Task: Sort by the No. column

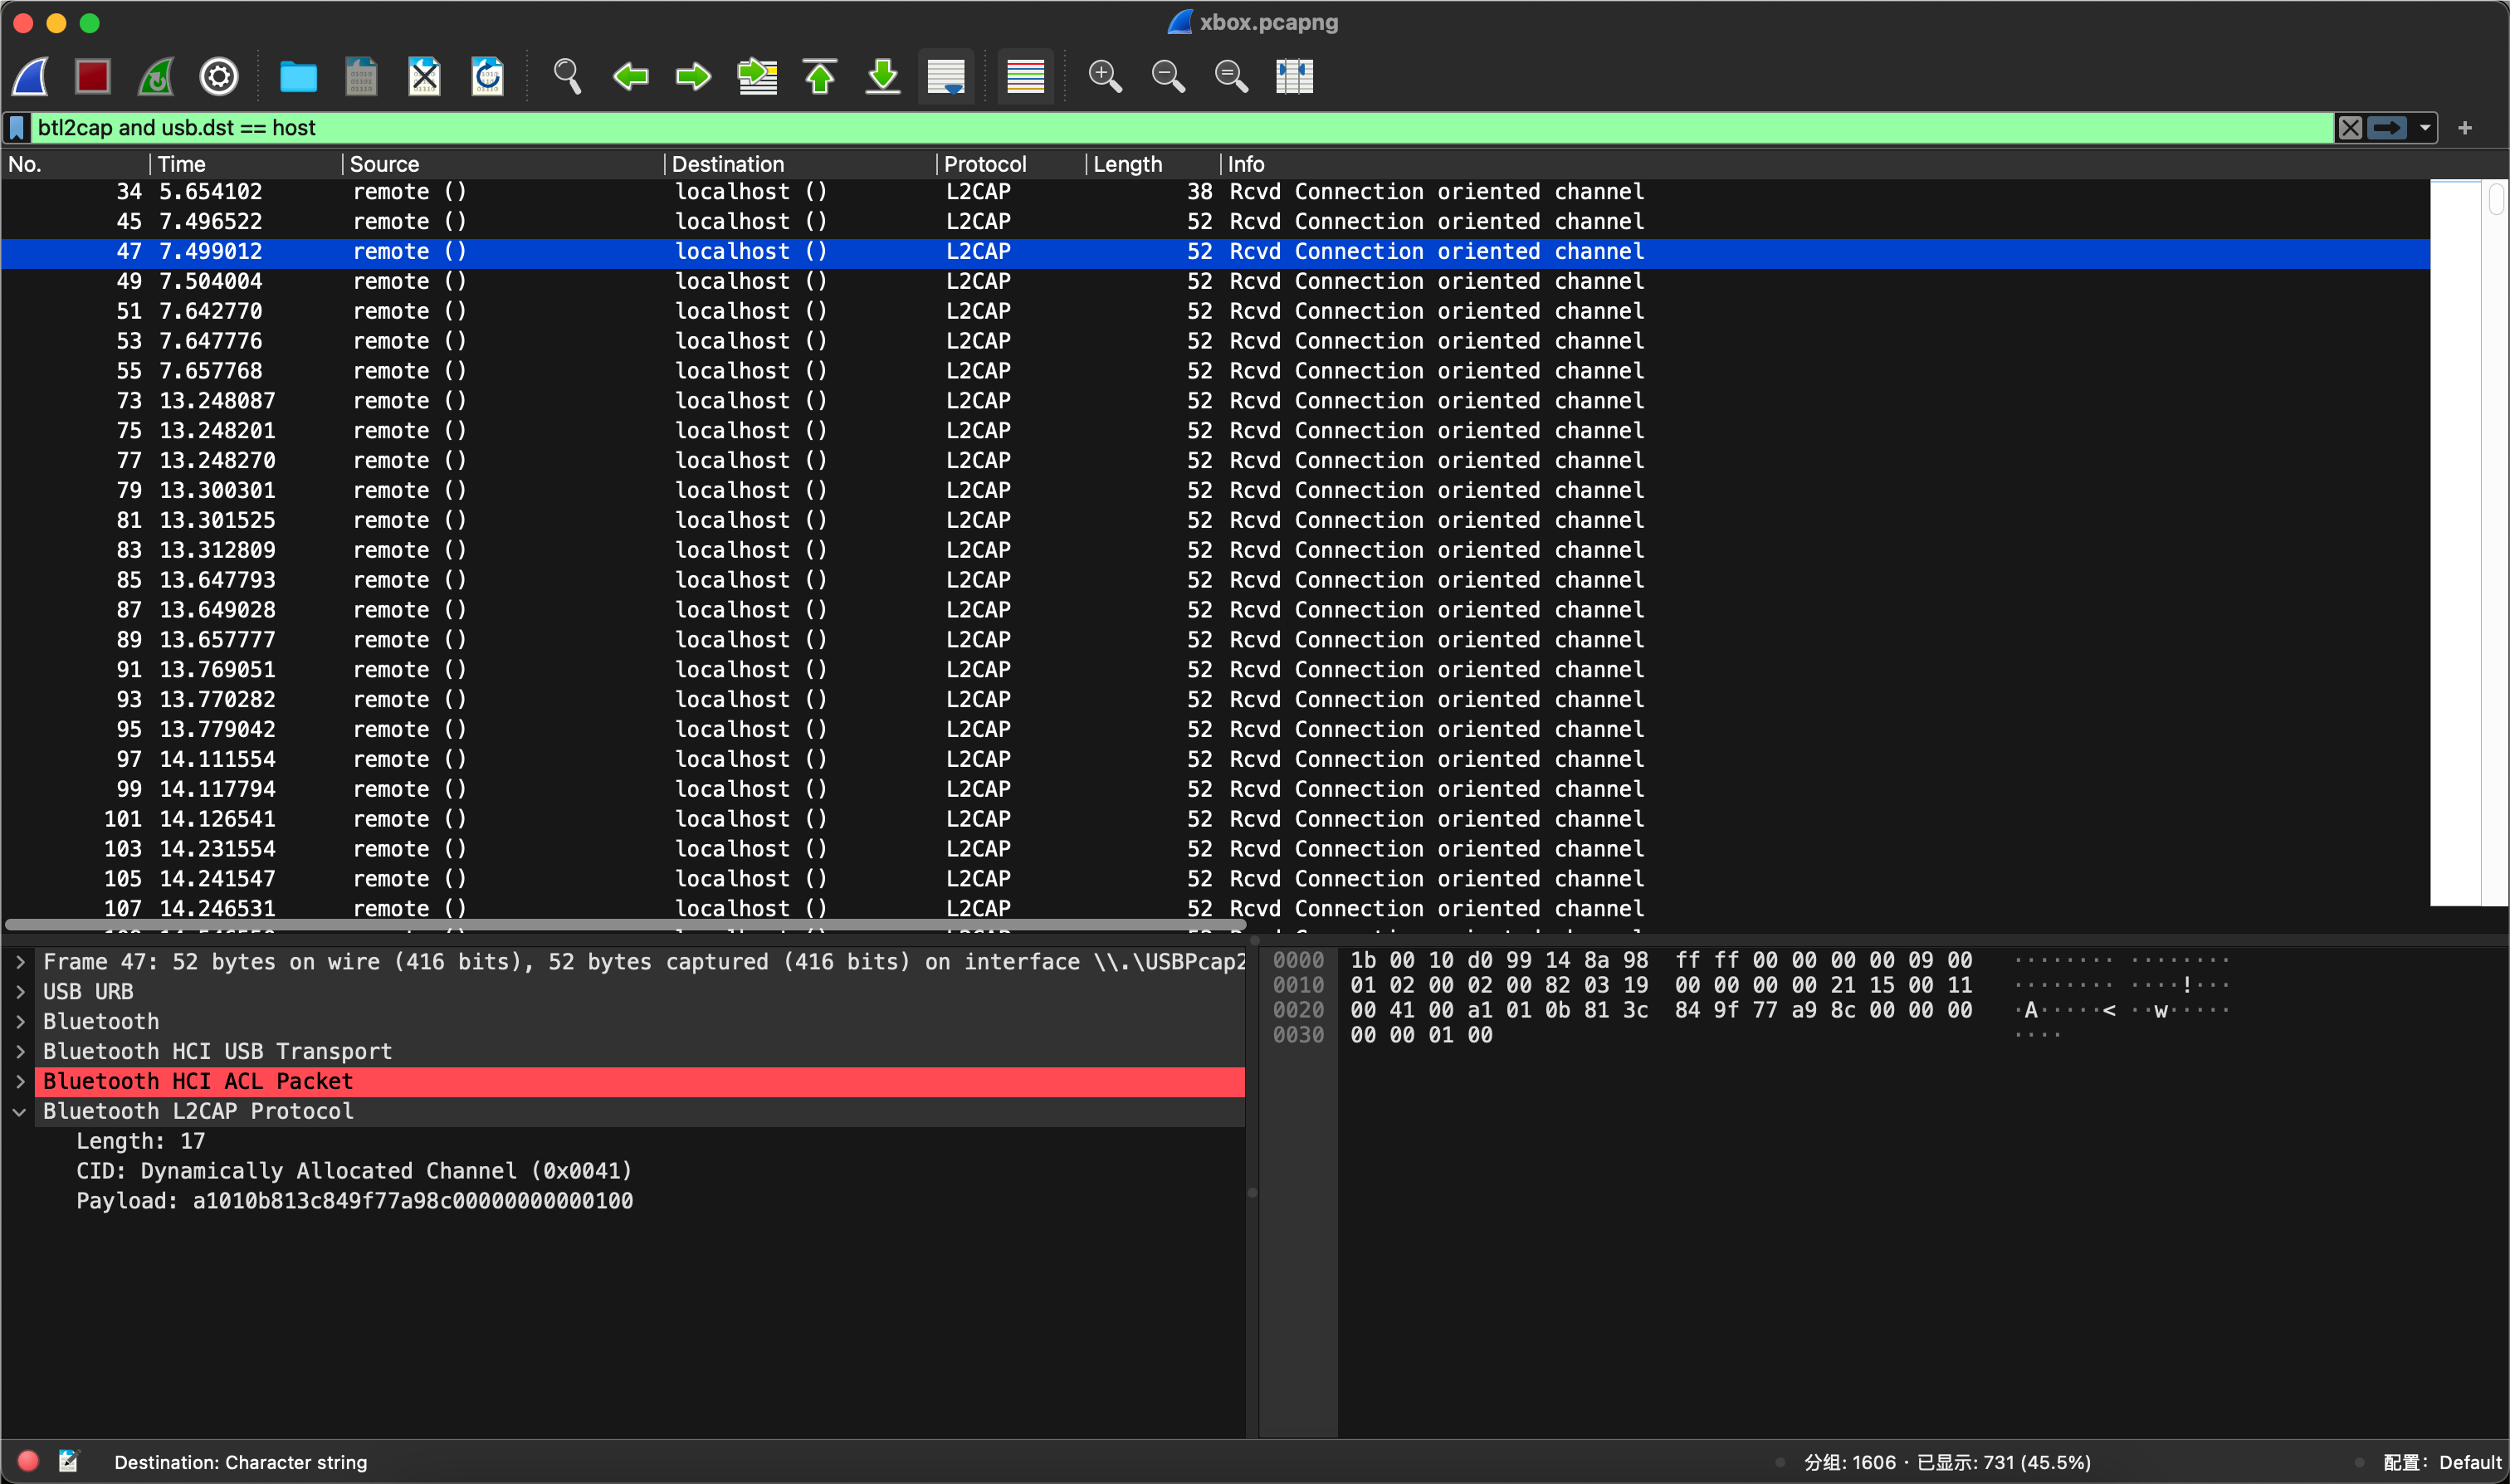Action: click(75, 164)
